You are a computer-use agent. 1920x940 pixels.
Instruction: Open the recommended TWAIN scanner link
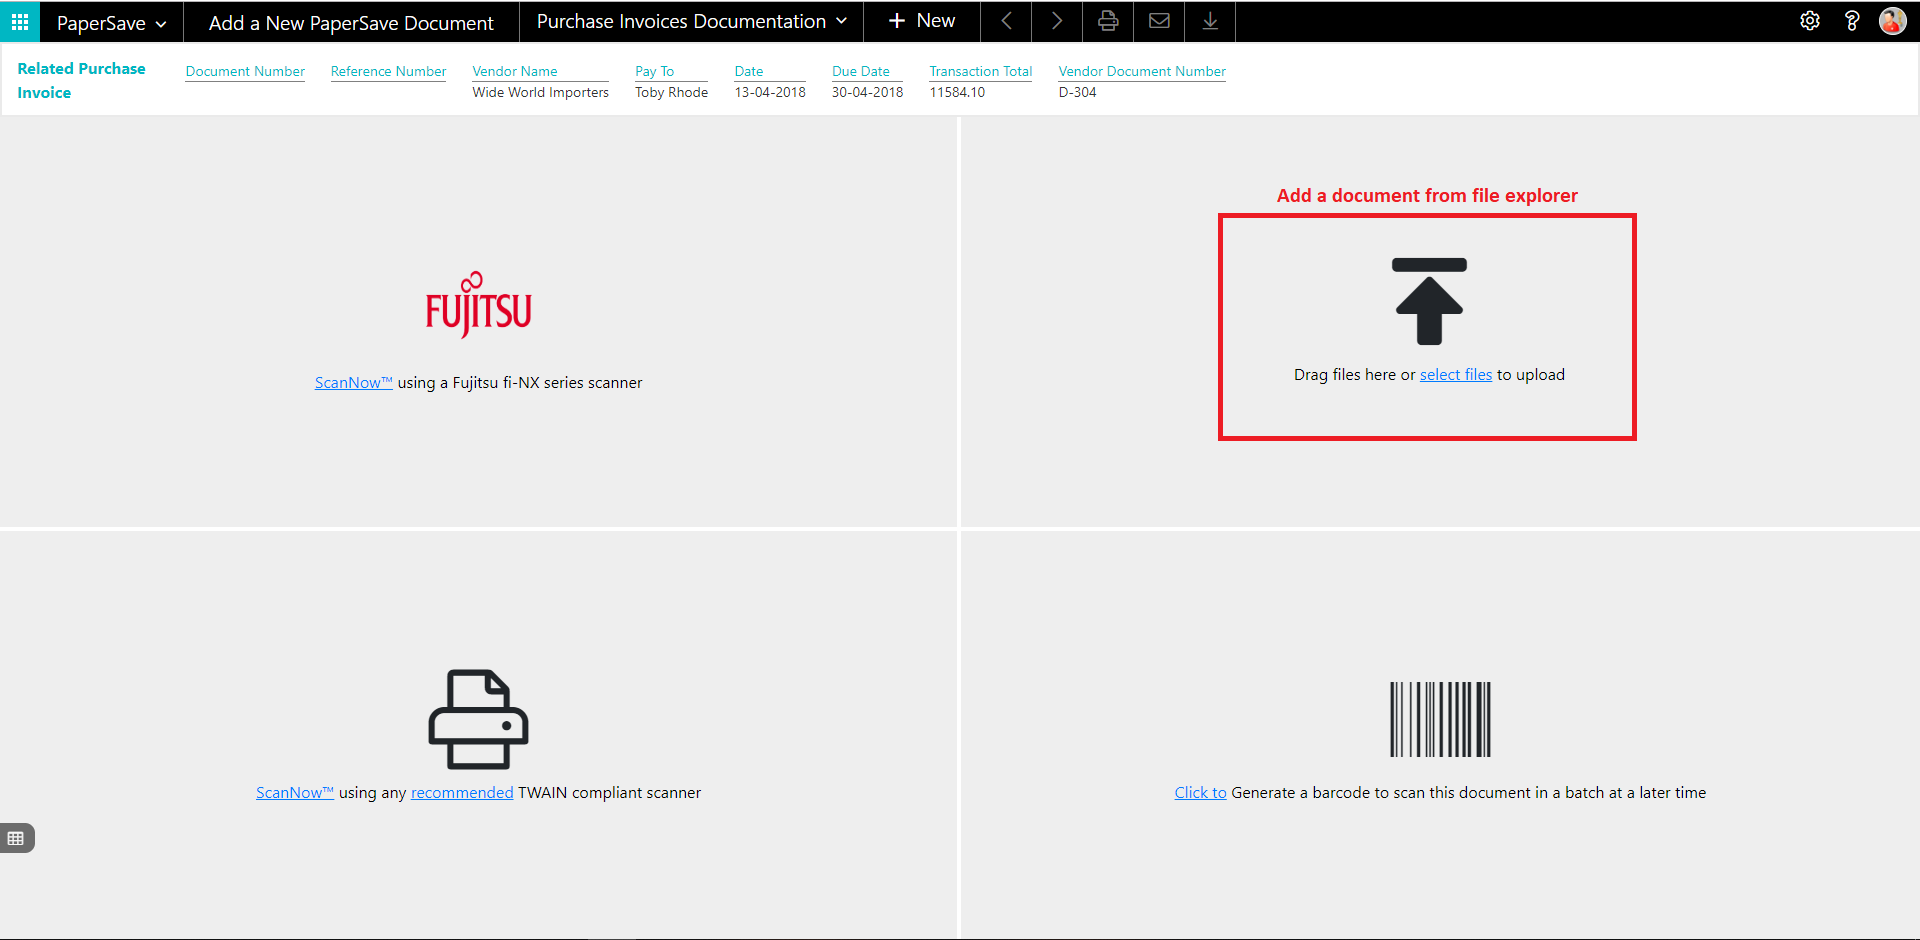[x=461, y=793]
